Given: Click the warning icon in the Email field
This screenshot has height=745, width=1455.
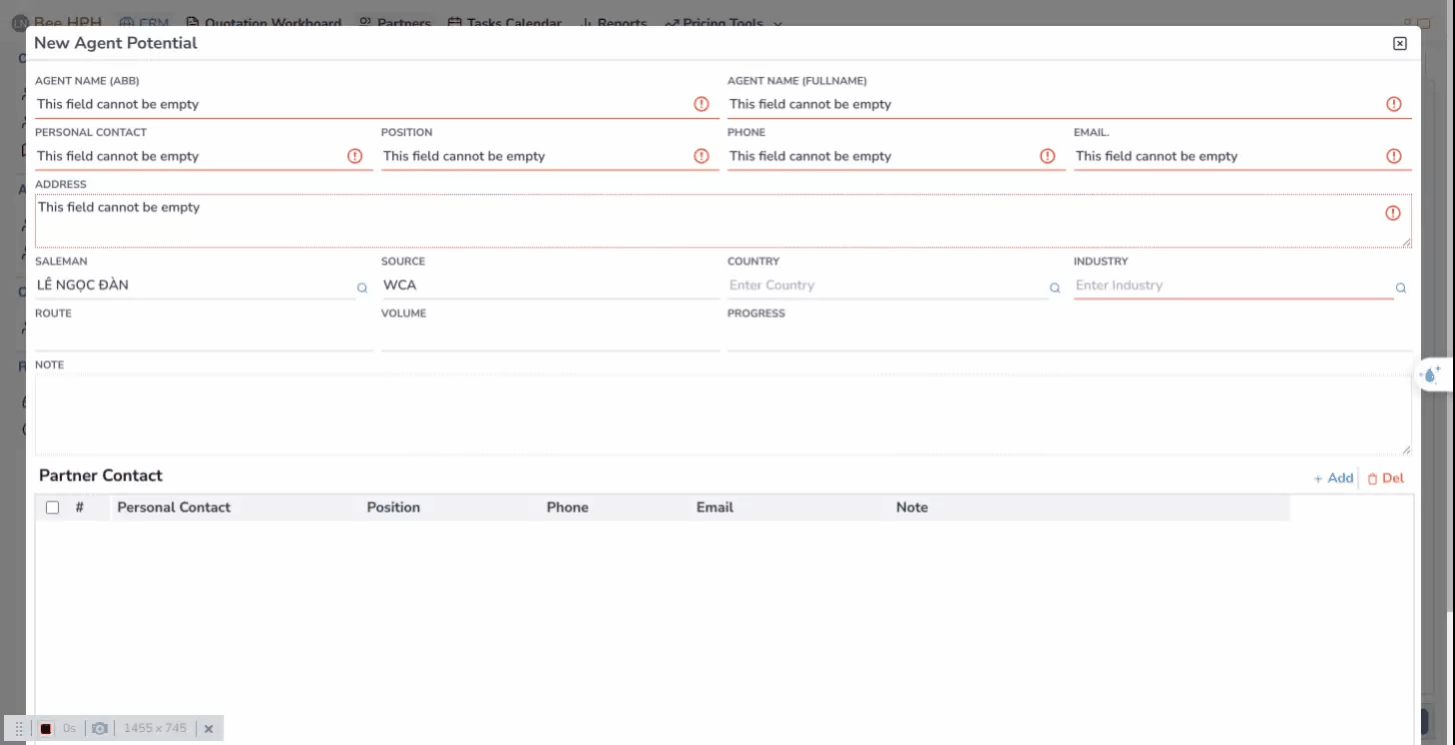Looking at the screenshot, I should (1393, 156).
